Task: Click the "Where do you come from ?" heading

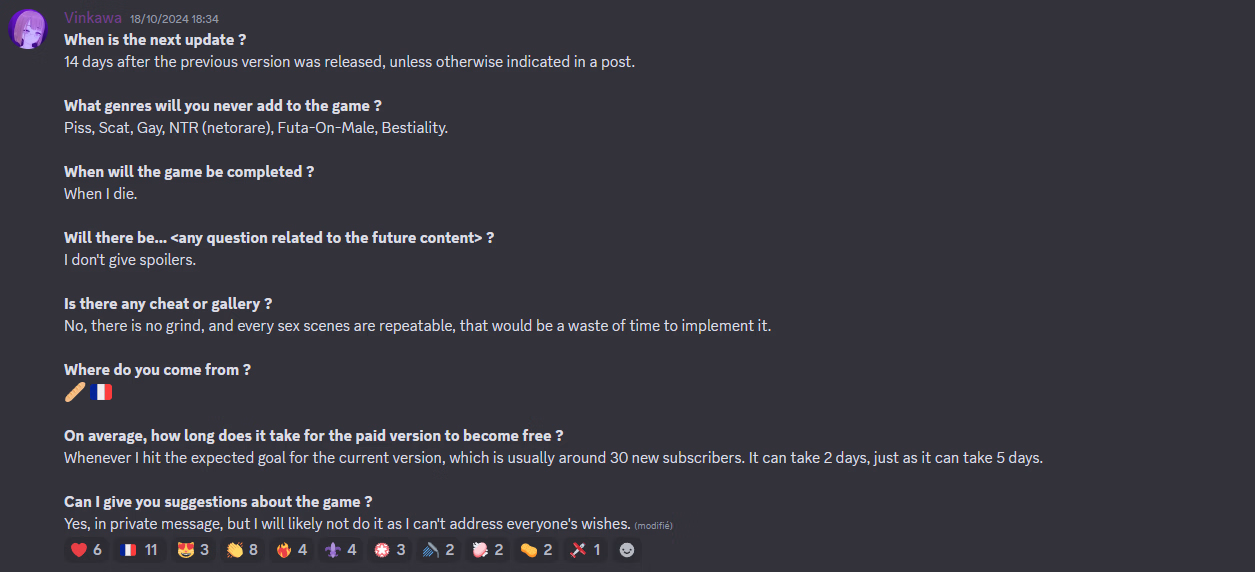Action: (x=157, y=370)
